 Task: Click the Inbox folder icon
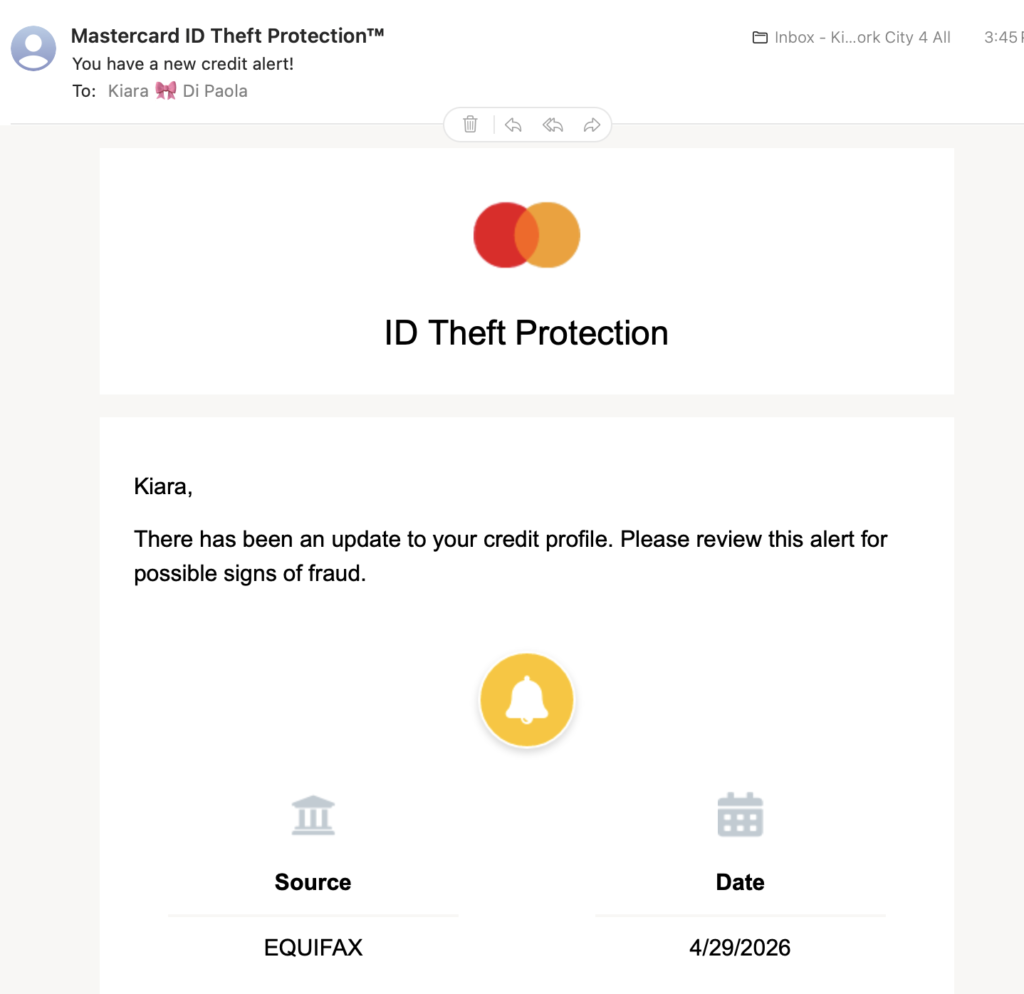(x=760, y=37)
